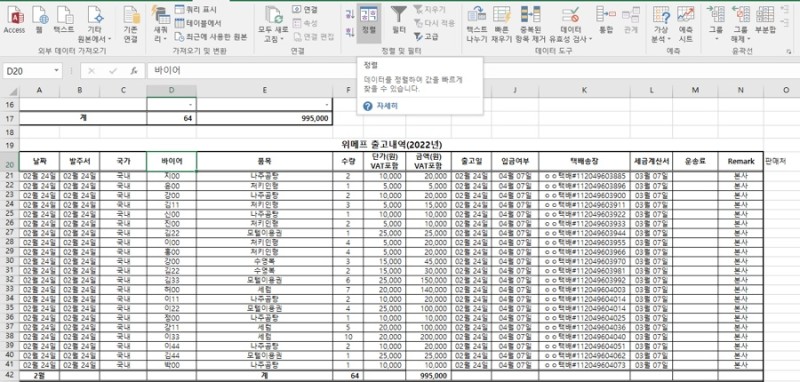Click 텍스트 나누기 (Text to Columns)
This screenshot has width=800, height=382.
point(477,24)
